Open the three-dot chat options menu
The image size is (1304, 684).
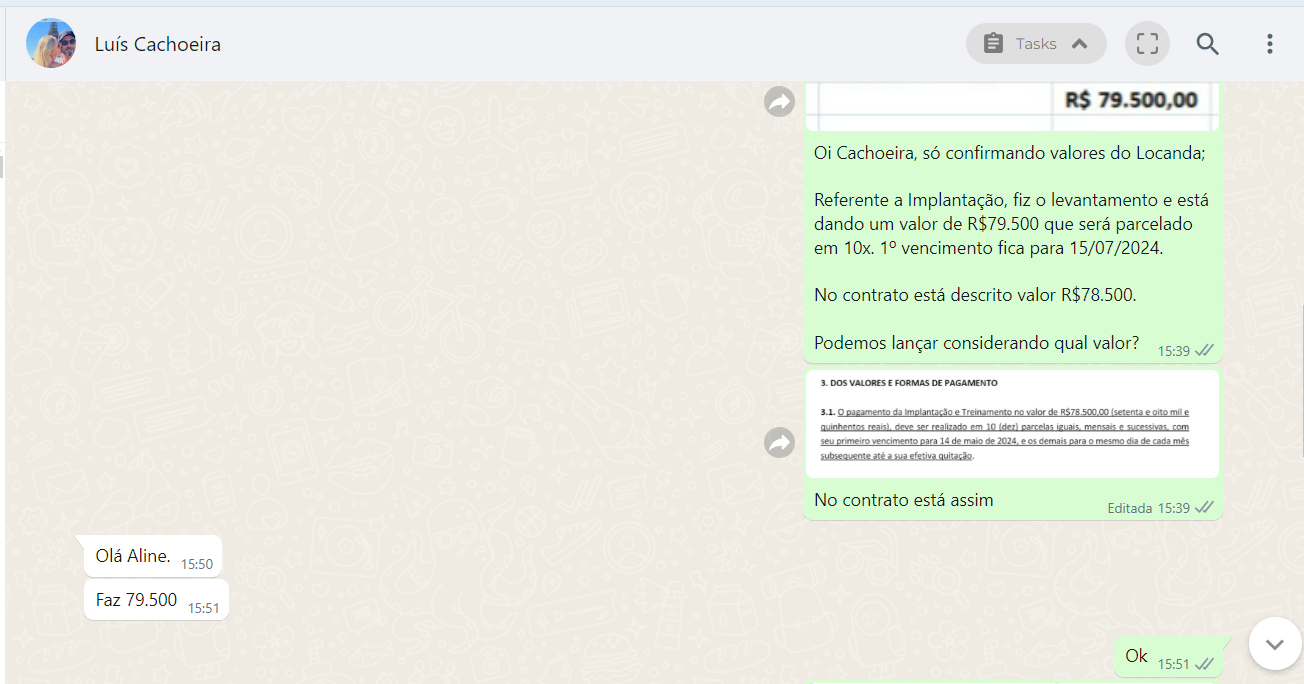[1269, 44]
